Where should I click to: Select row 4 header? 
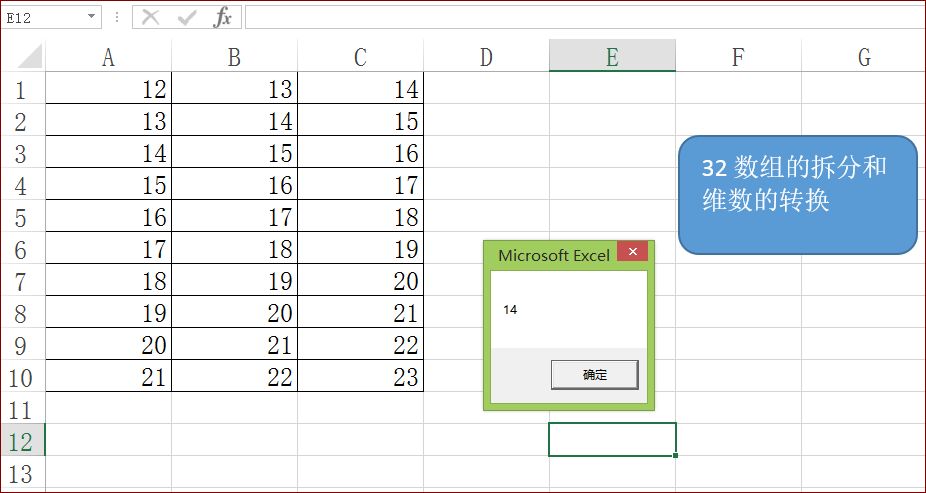[x=23, y=184]
